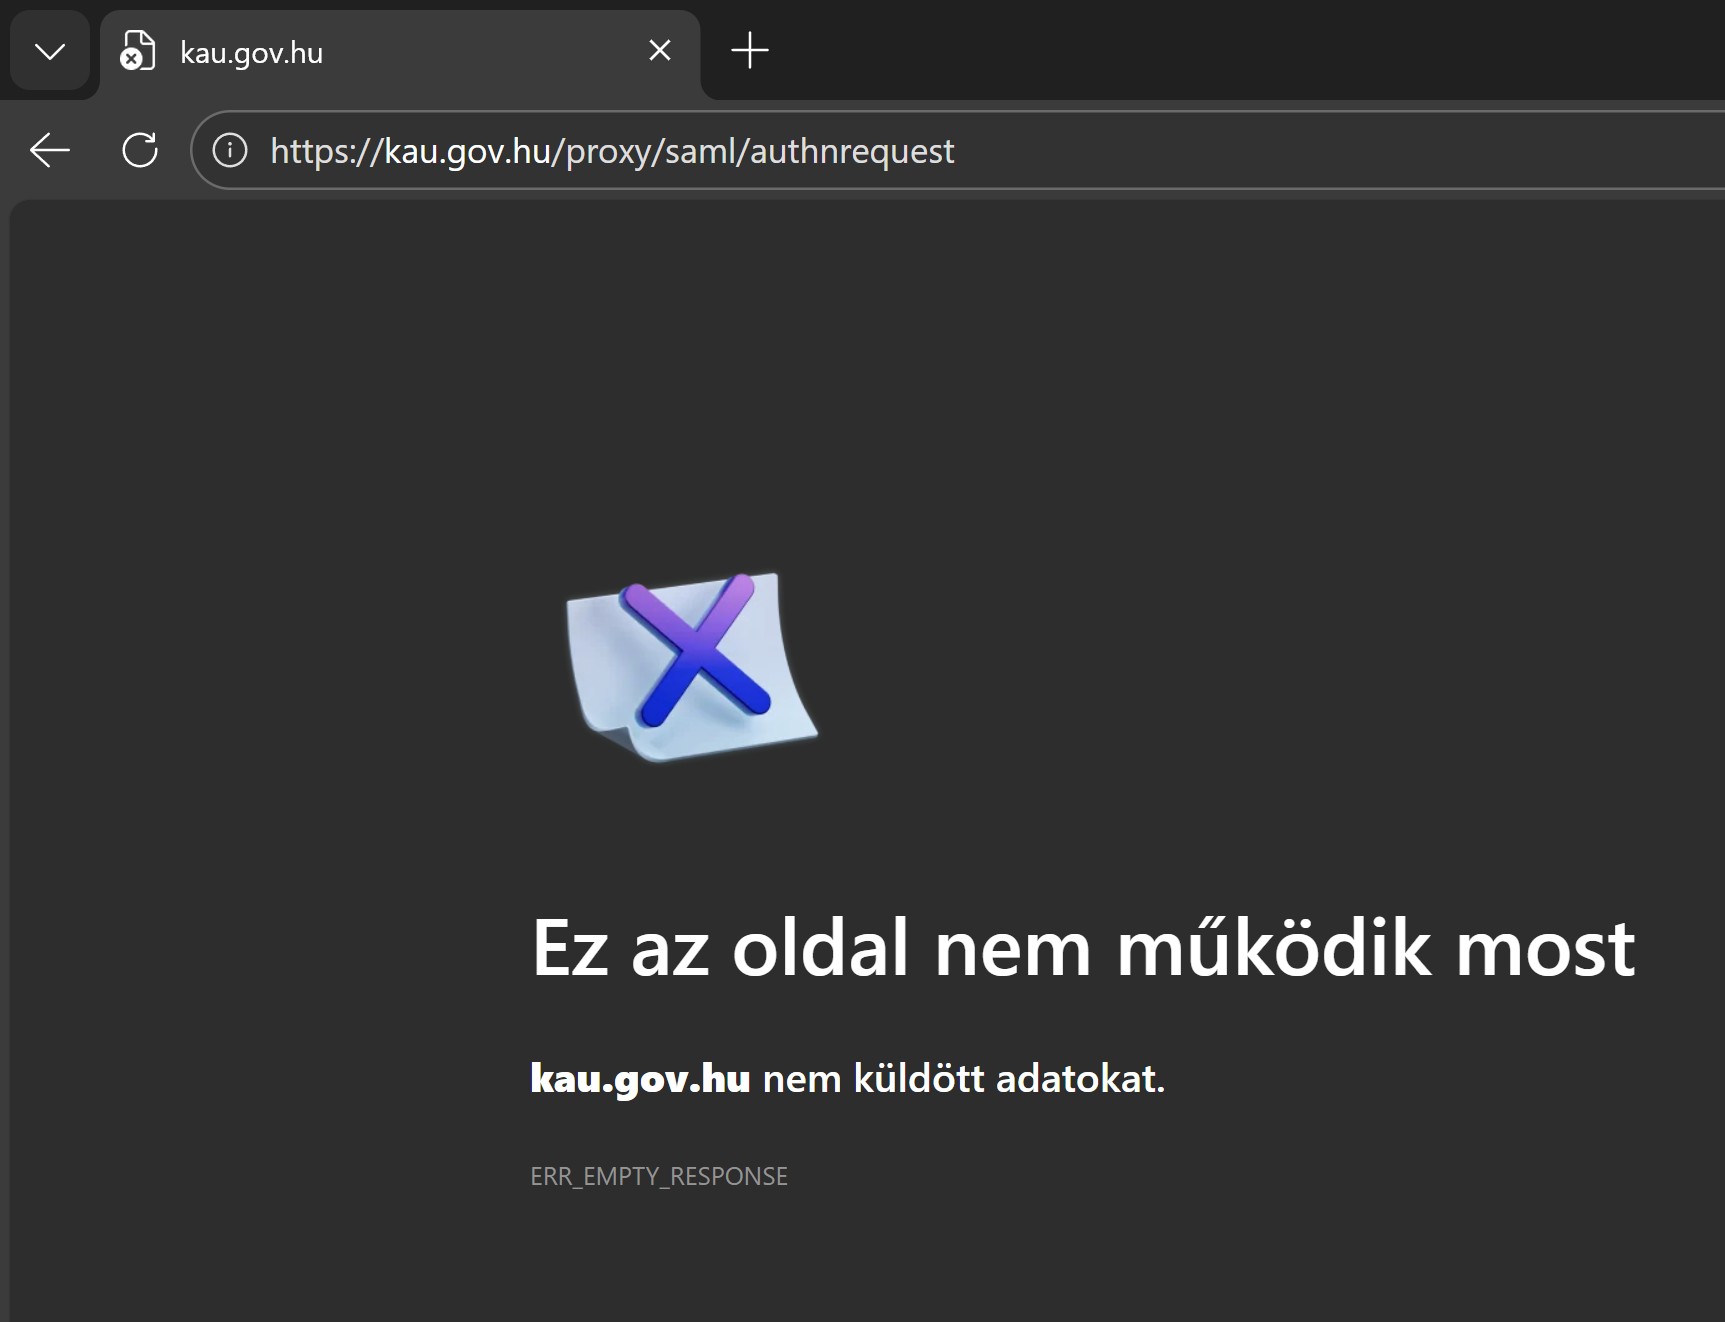Select the kau.gov.hu tab title
Screen dimensions: 1725x1322
pos(251,53)
